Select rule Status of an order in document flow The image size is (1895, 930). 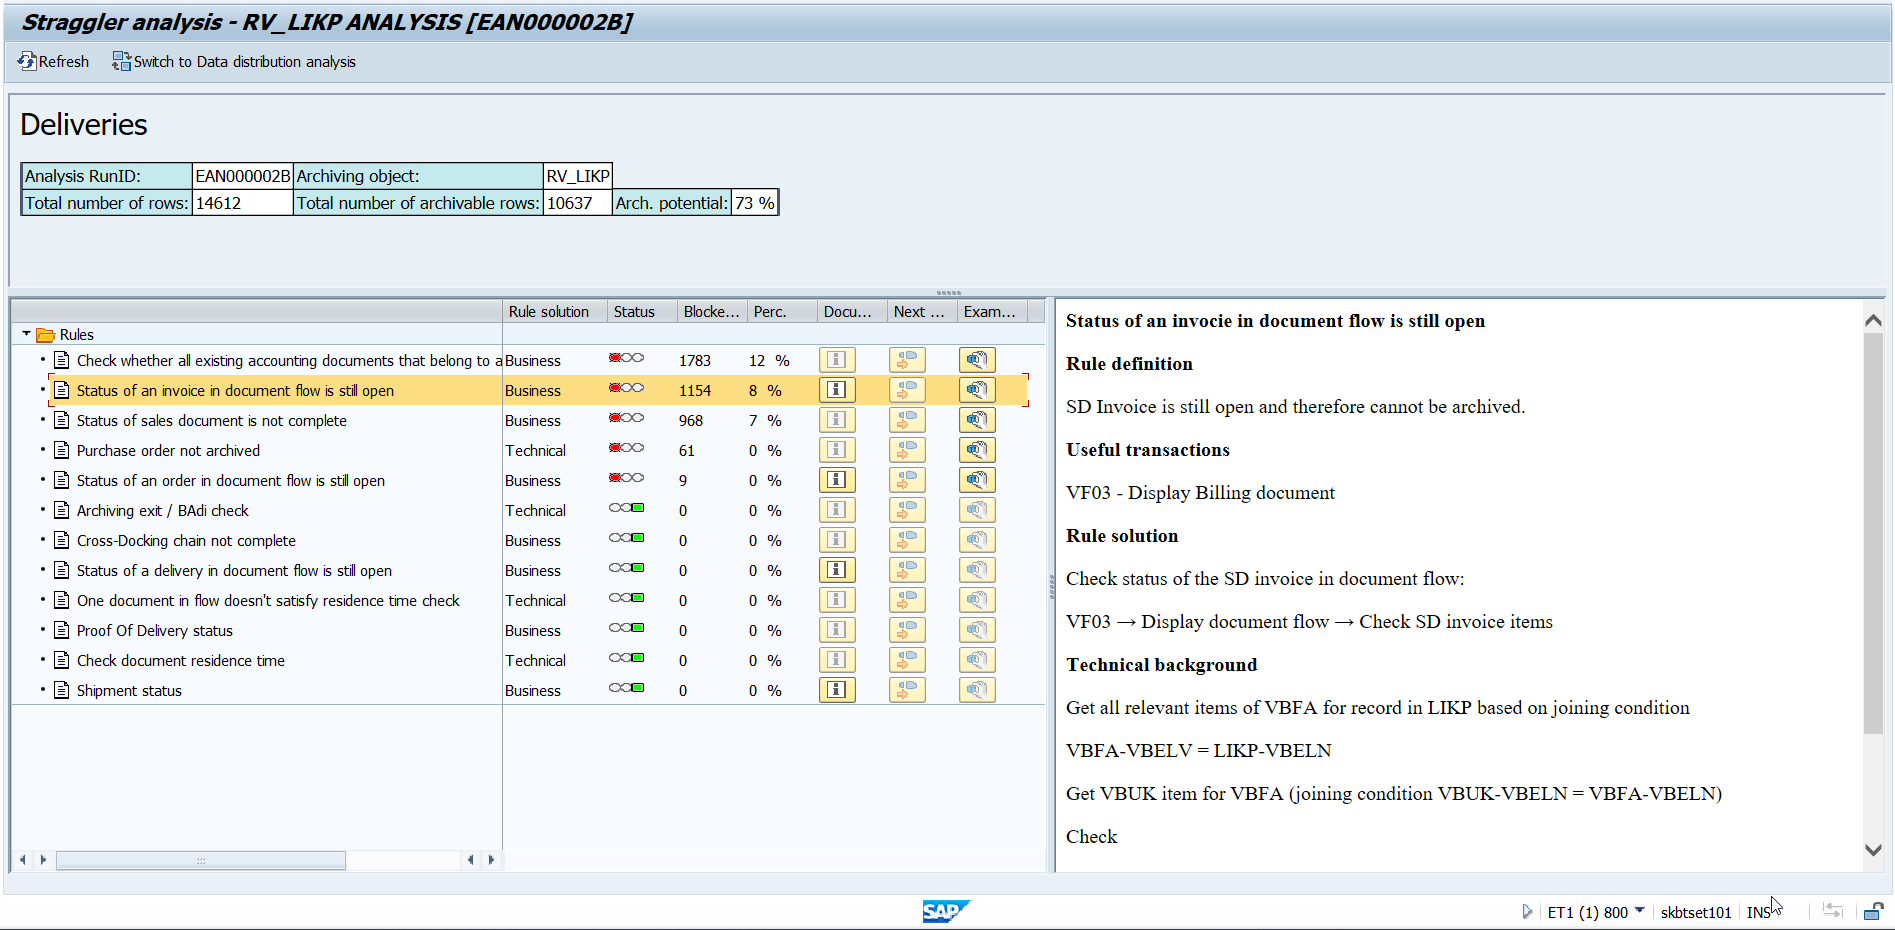(x=230, y=480)
